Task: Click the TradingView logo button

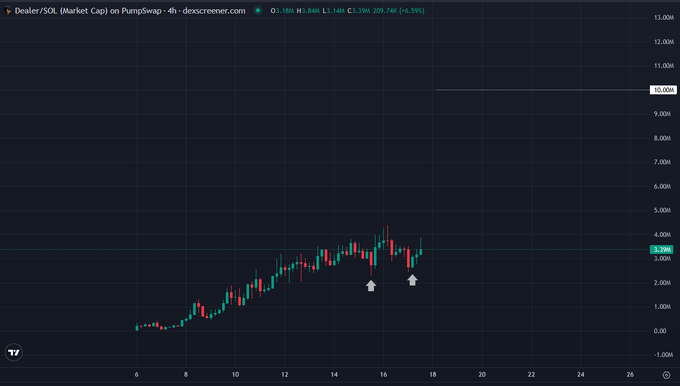Action: (14, 353)
